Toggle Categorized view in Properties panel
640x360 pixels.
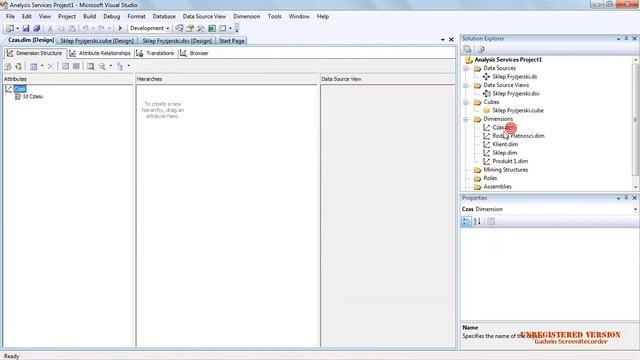[466, 222]
